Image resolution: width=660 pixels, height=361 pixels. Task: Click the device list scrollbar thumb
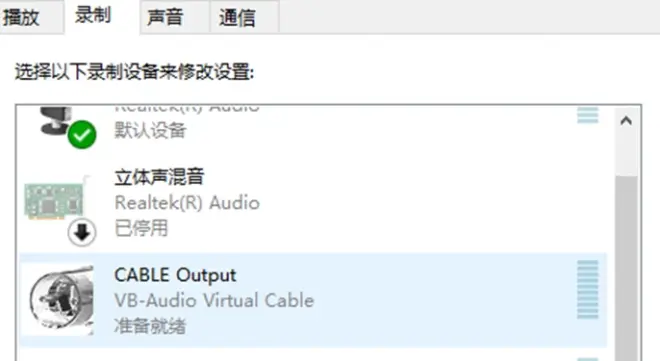(626, 268)
